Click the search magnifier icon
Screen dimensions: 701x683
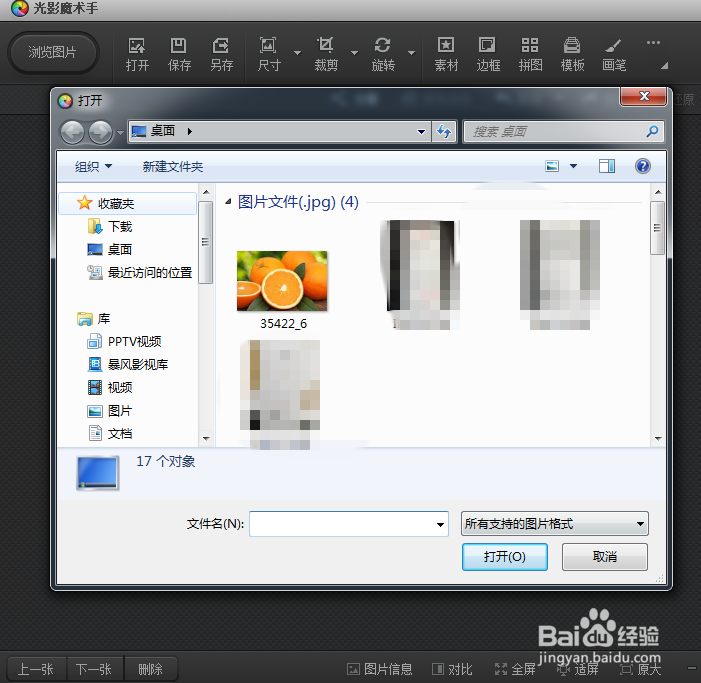pyautogui.click(x=652, y=131)
